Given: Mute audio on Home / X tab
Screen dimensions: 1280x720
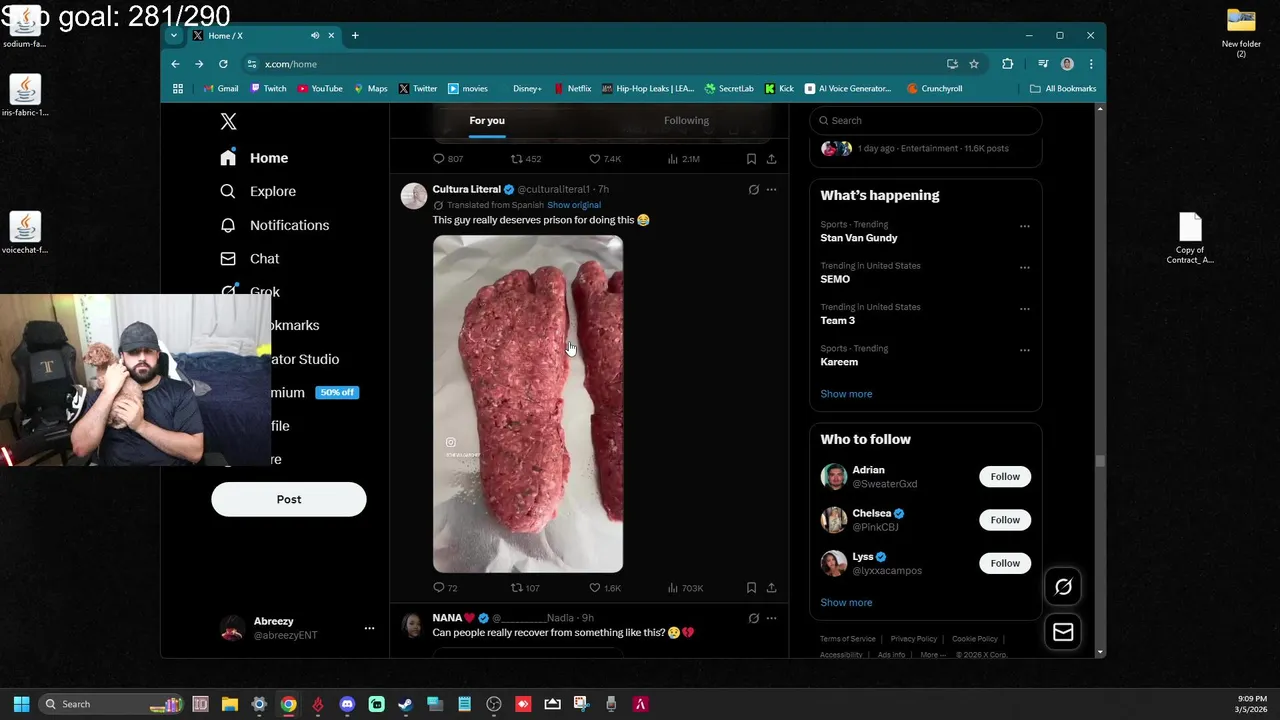Looking at the screenshot, I should coord(315,35).
